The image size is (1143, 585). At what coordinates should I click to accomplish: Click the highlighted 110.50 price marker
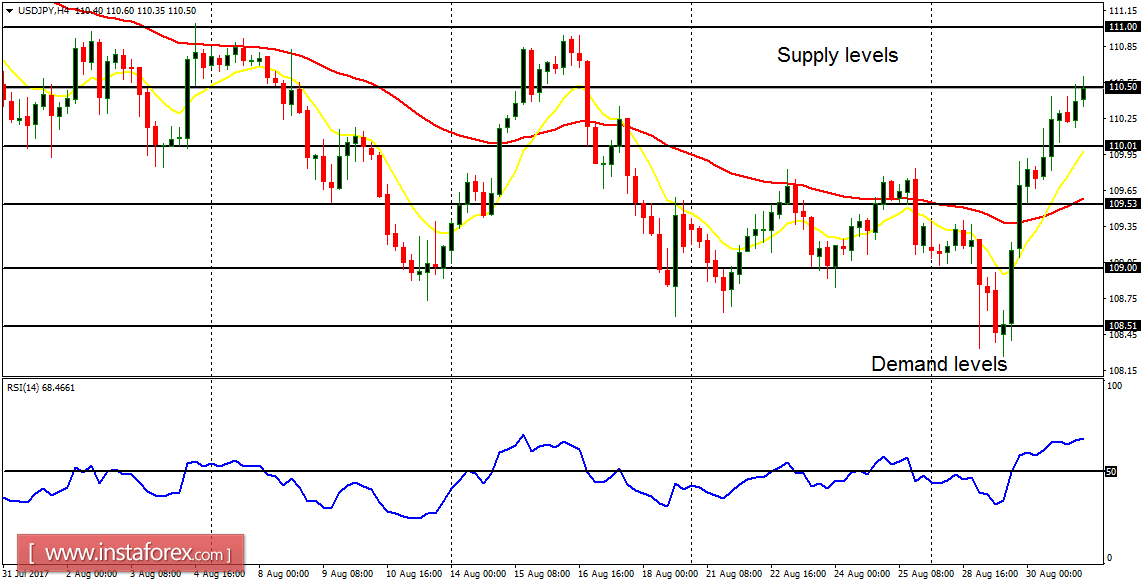tap(1120, 86)
